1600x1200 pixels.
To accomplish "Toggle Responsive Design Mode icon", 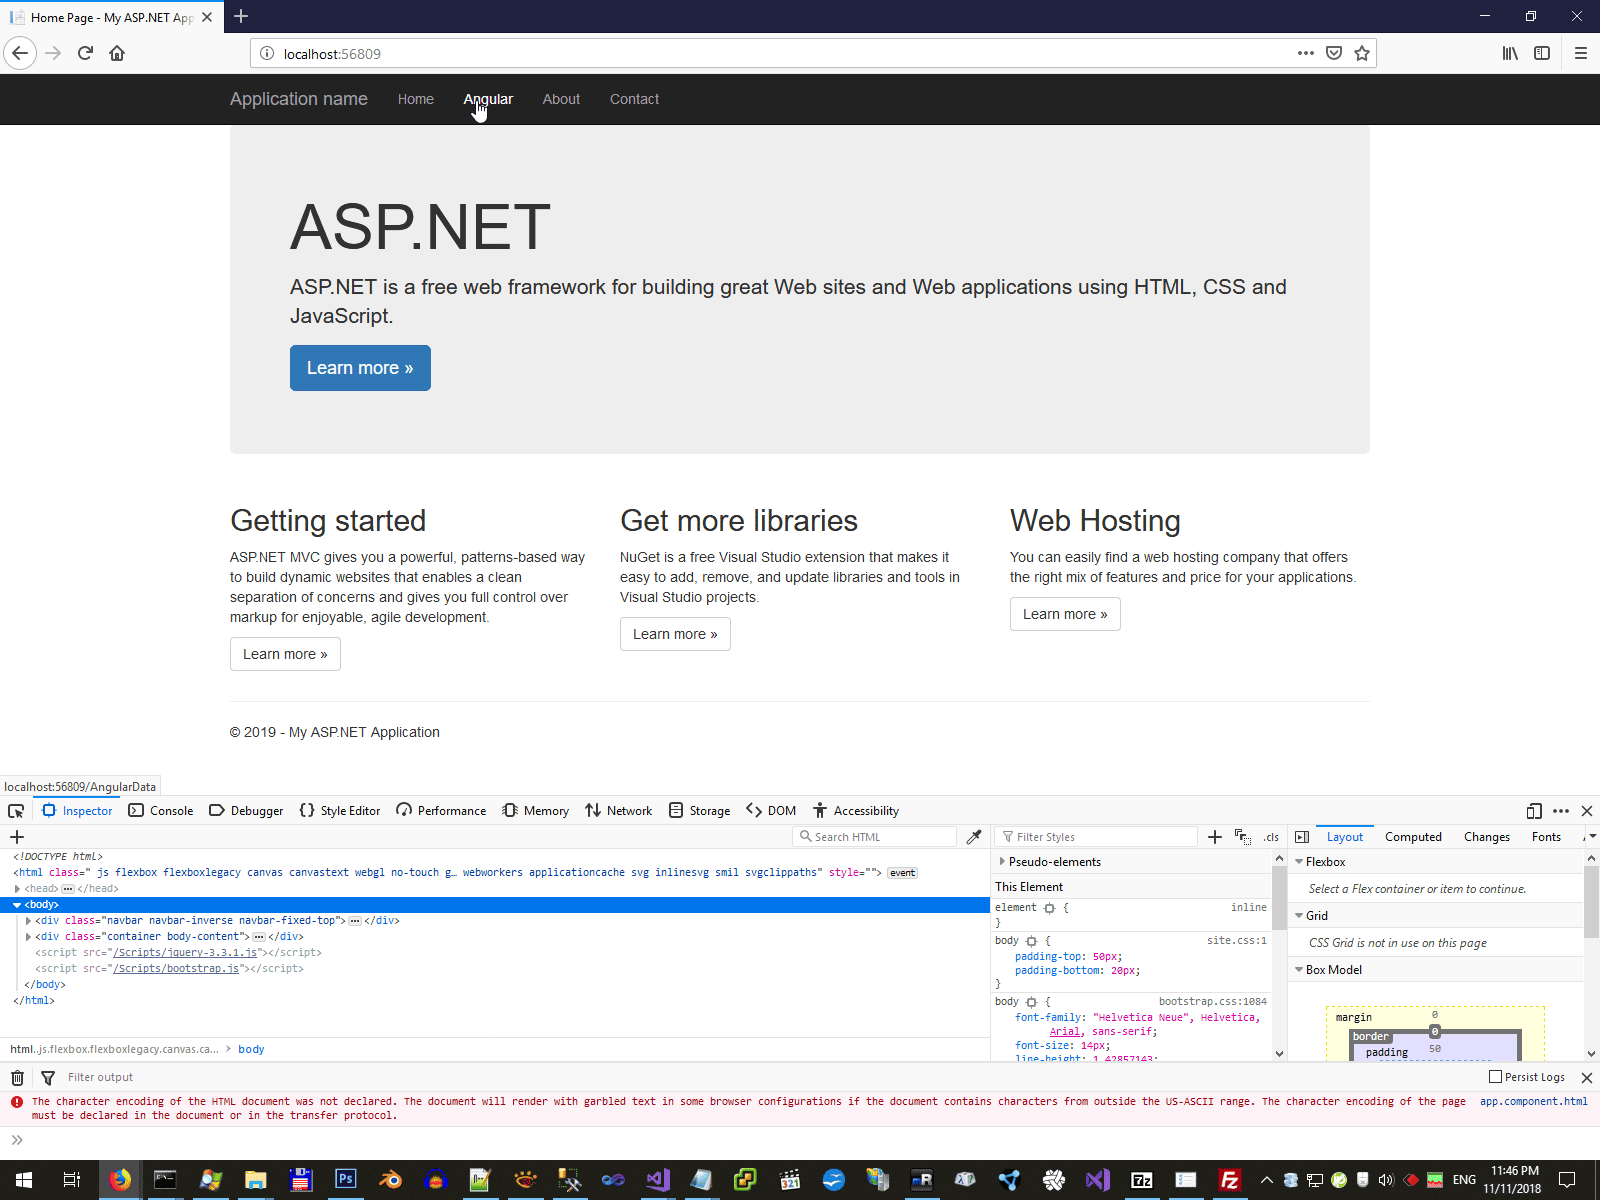I will 1534,811.
